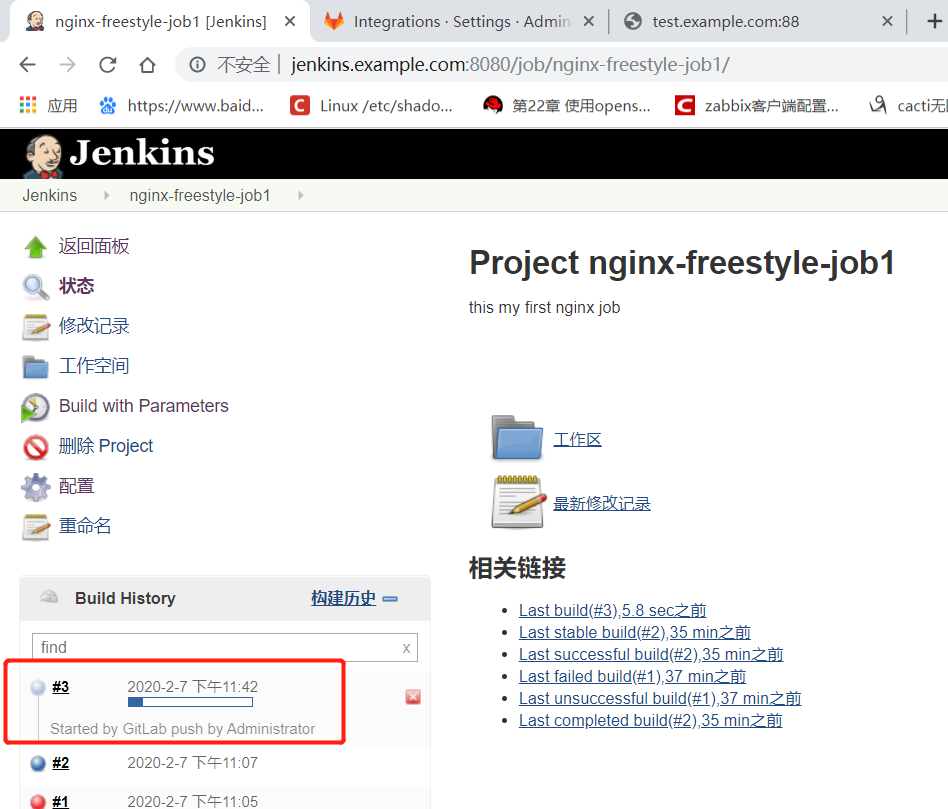
Task: Open the 工作区 link
Action: pyautogui.click(x=577, y=440)
